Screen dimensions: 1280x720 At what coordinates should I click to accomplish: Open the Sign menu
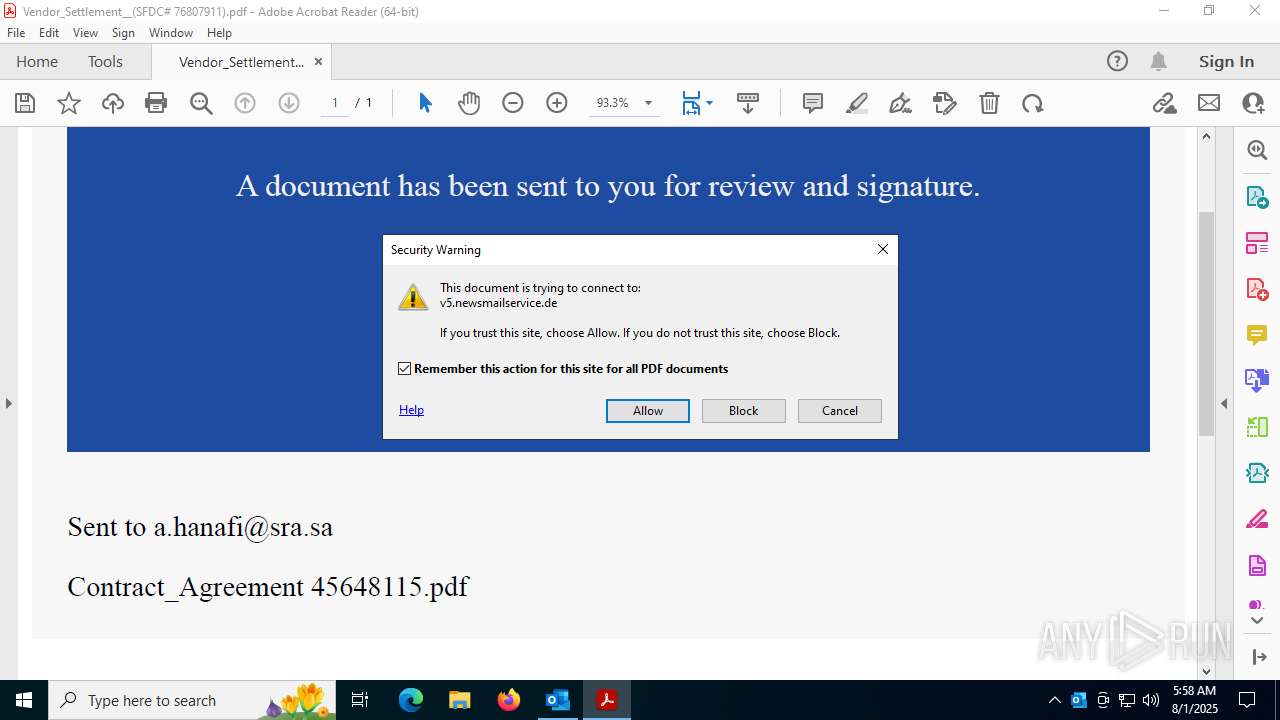click(x=123, y=33)
